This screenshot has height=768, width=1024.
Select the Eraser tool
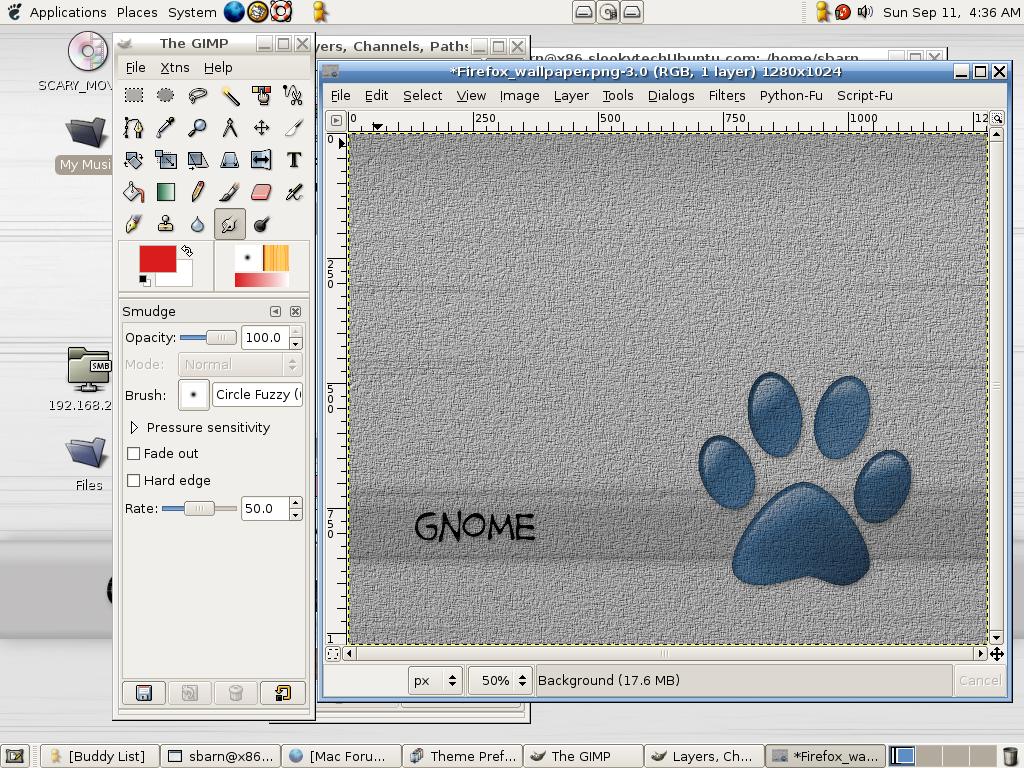261,192
